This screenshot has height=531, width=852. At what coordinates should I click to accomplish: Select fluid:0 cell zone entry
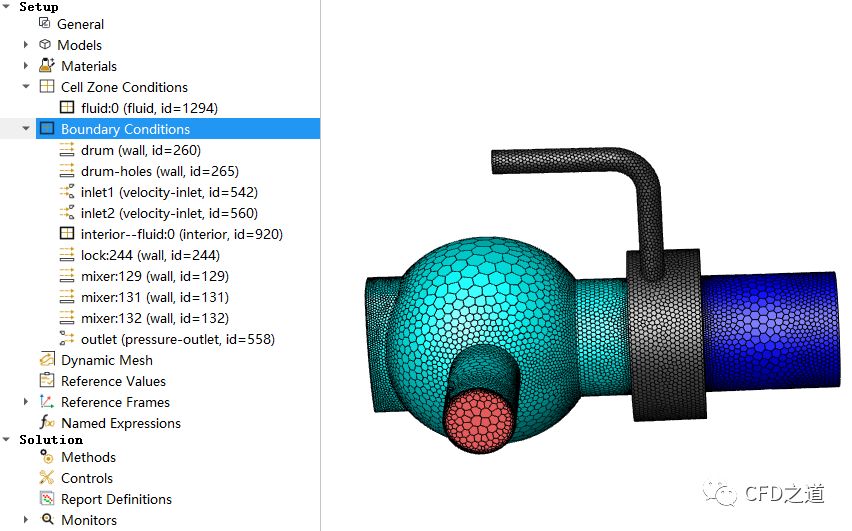pos(149,108)
